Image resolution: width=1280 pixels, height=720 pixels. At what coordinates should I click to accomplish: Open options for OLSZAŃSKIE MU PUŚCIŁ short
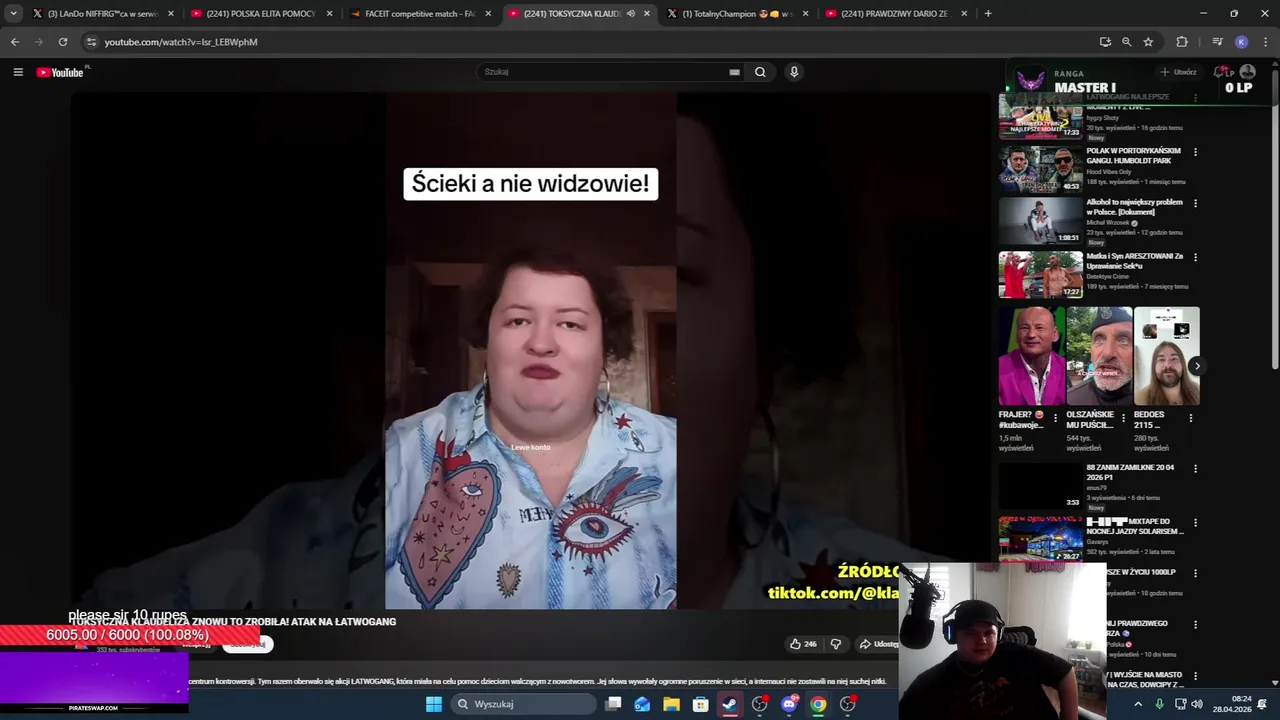(1123, 418)
